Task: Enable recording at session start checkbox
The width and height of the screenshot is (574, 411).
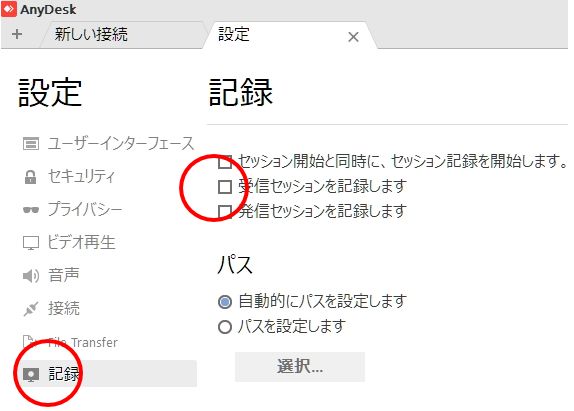Action: pyautogui.click(x=225, y=161)
